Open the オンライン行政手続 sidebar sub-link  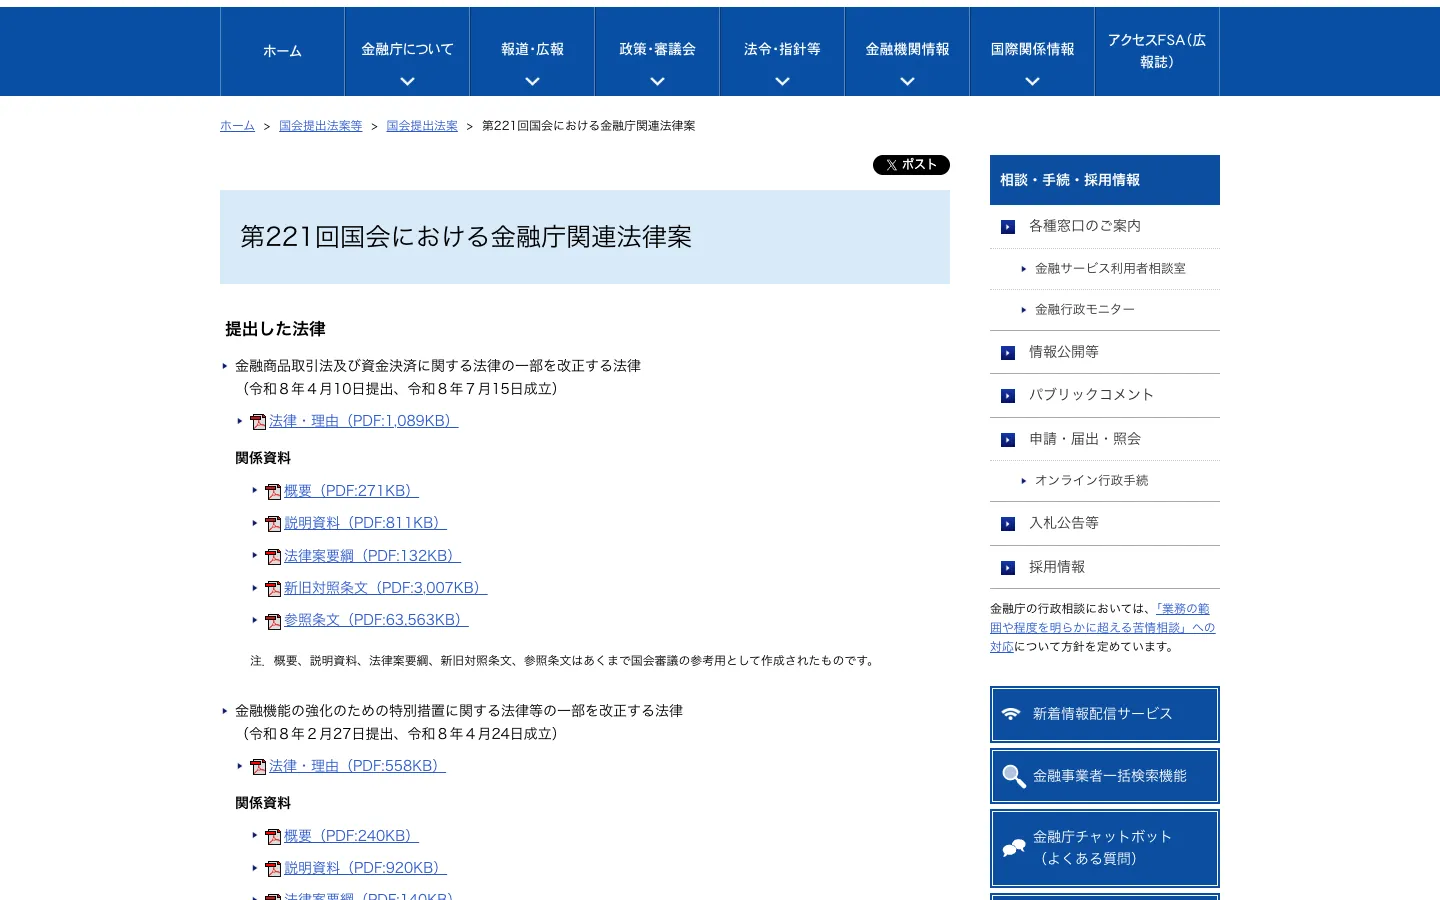coord(1091,481)
